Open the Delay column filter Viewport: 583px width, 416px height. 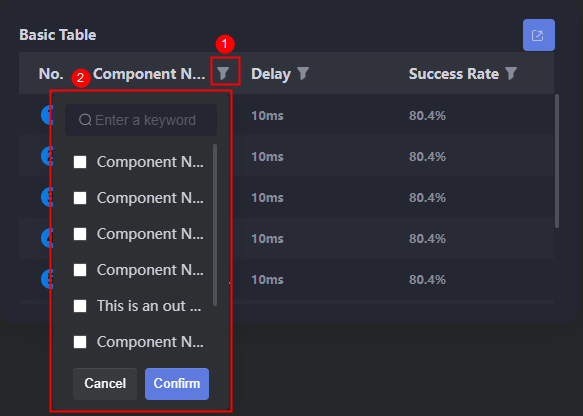(303, 73)
